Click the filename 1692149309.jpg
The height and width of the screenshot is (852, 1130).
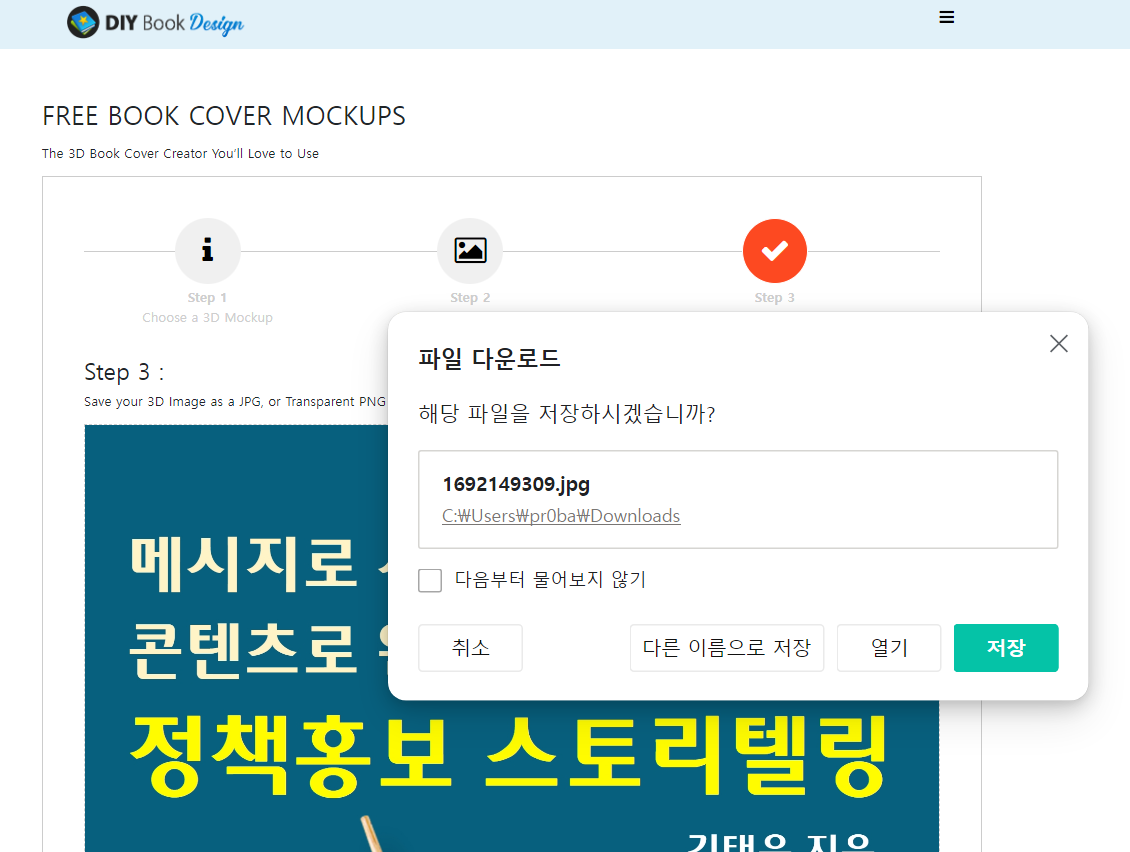click(x=516, y=484)
